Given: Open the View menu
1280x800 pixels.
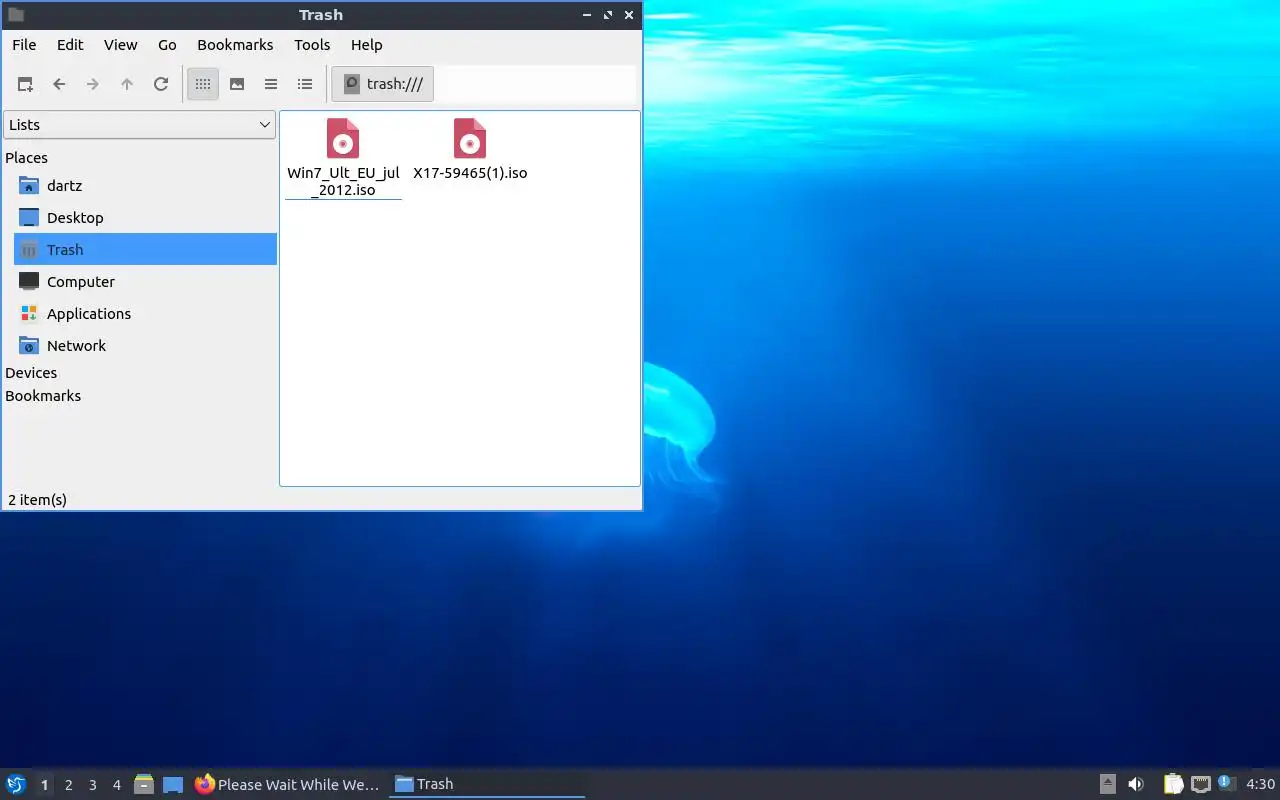Looking at the screenshot, I should tap(121, 45).
